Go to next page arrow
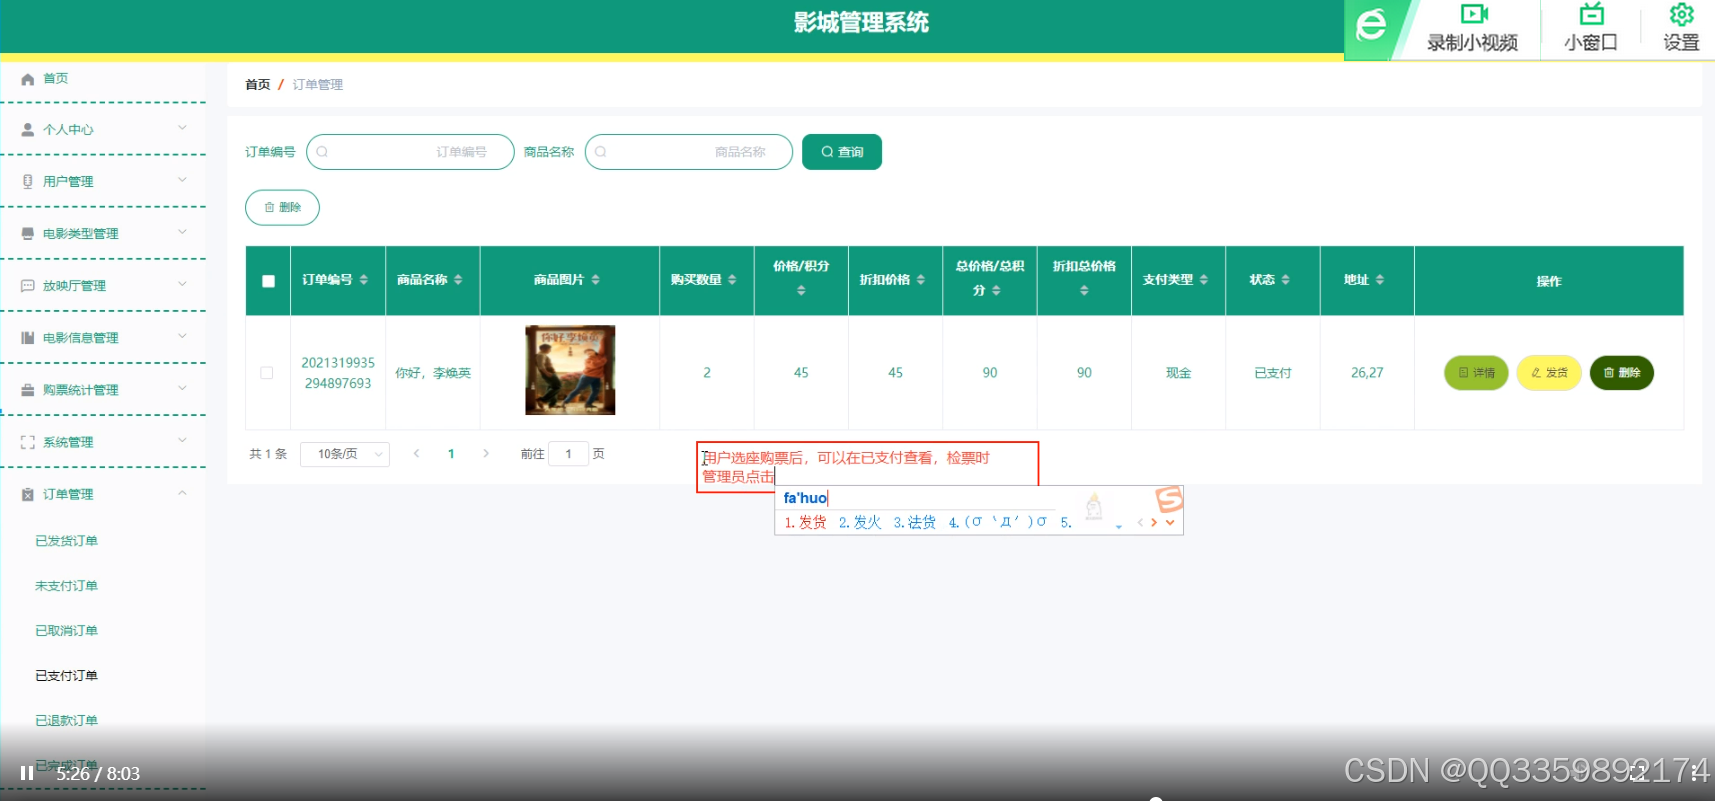1715x801 pixels. click(x=486, y=454)
